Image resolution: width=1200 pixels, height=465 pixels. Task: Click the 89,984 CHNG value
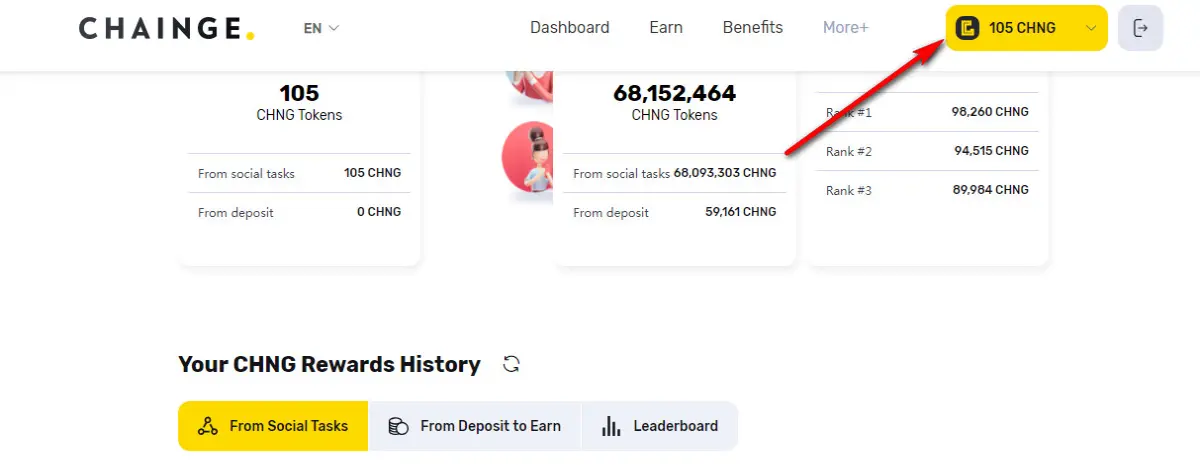coord(990,190)
